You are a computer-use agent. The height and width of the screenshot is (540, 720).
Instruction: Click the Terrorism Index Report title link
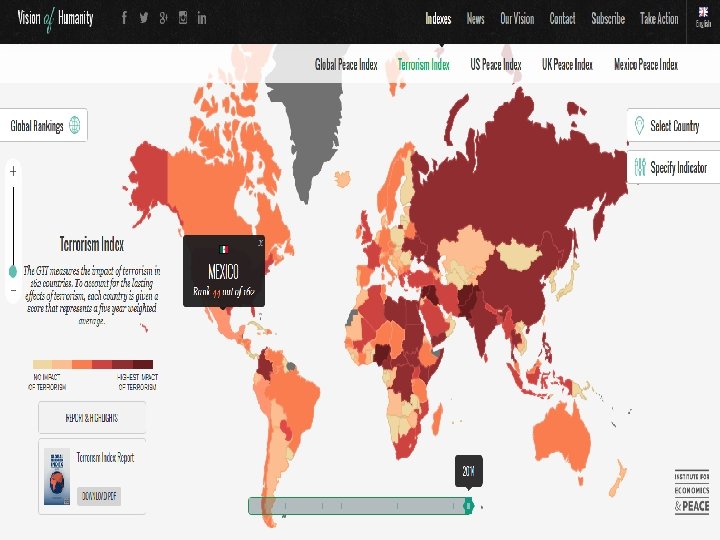tap(105, 457)
